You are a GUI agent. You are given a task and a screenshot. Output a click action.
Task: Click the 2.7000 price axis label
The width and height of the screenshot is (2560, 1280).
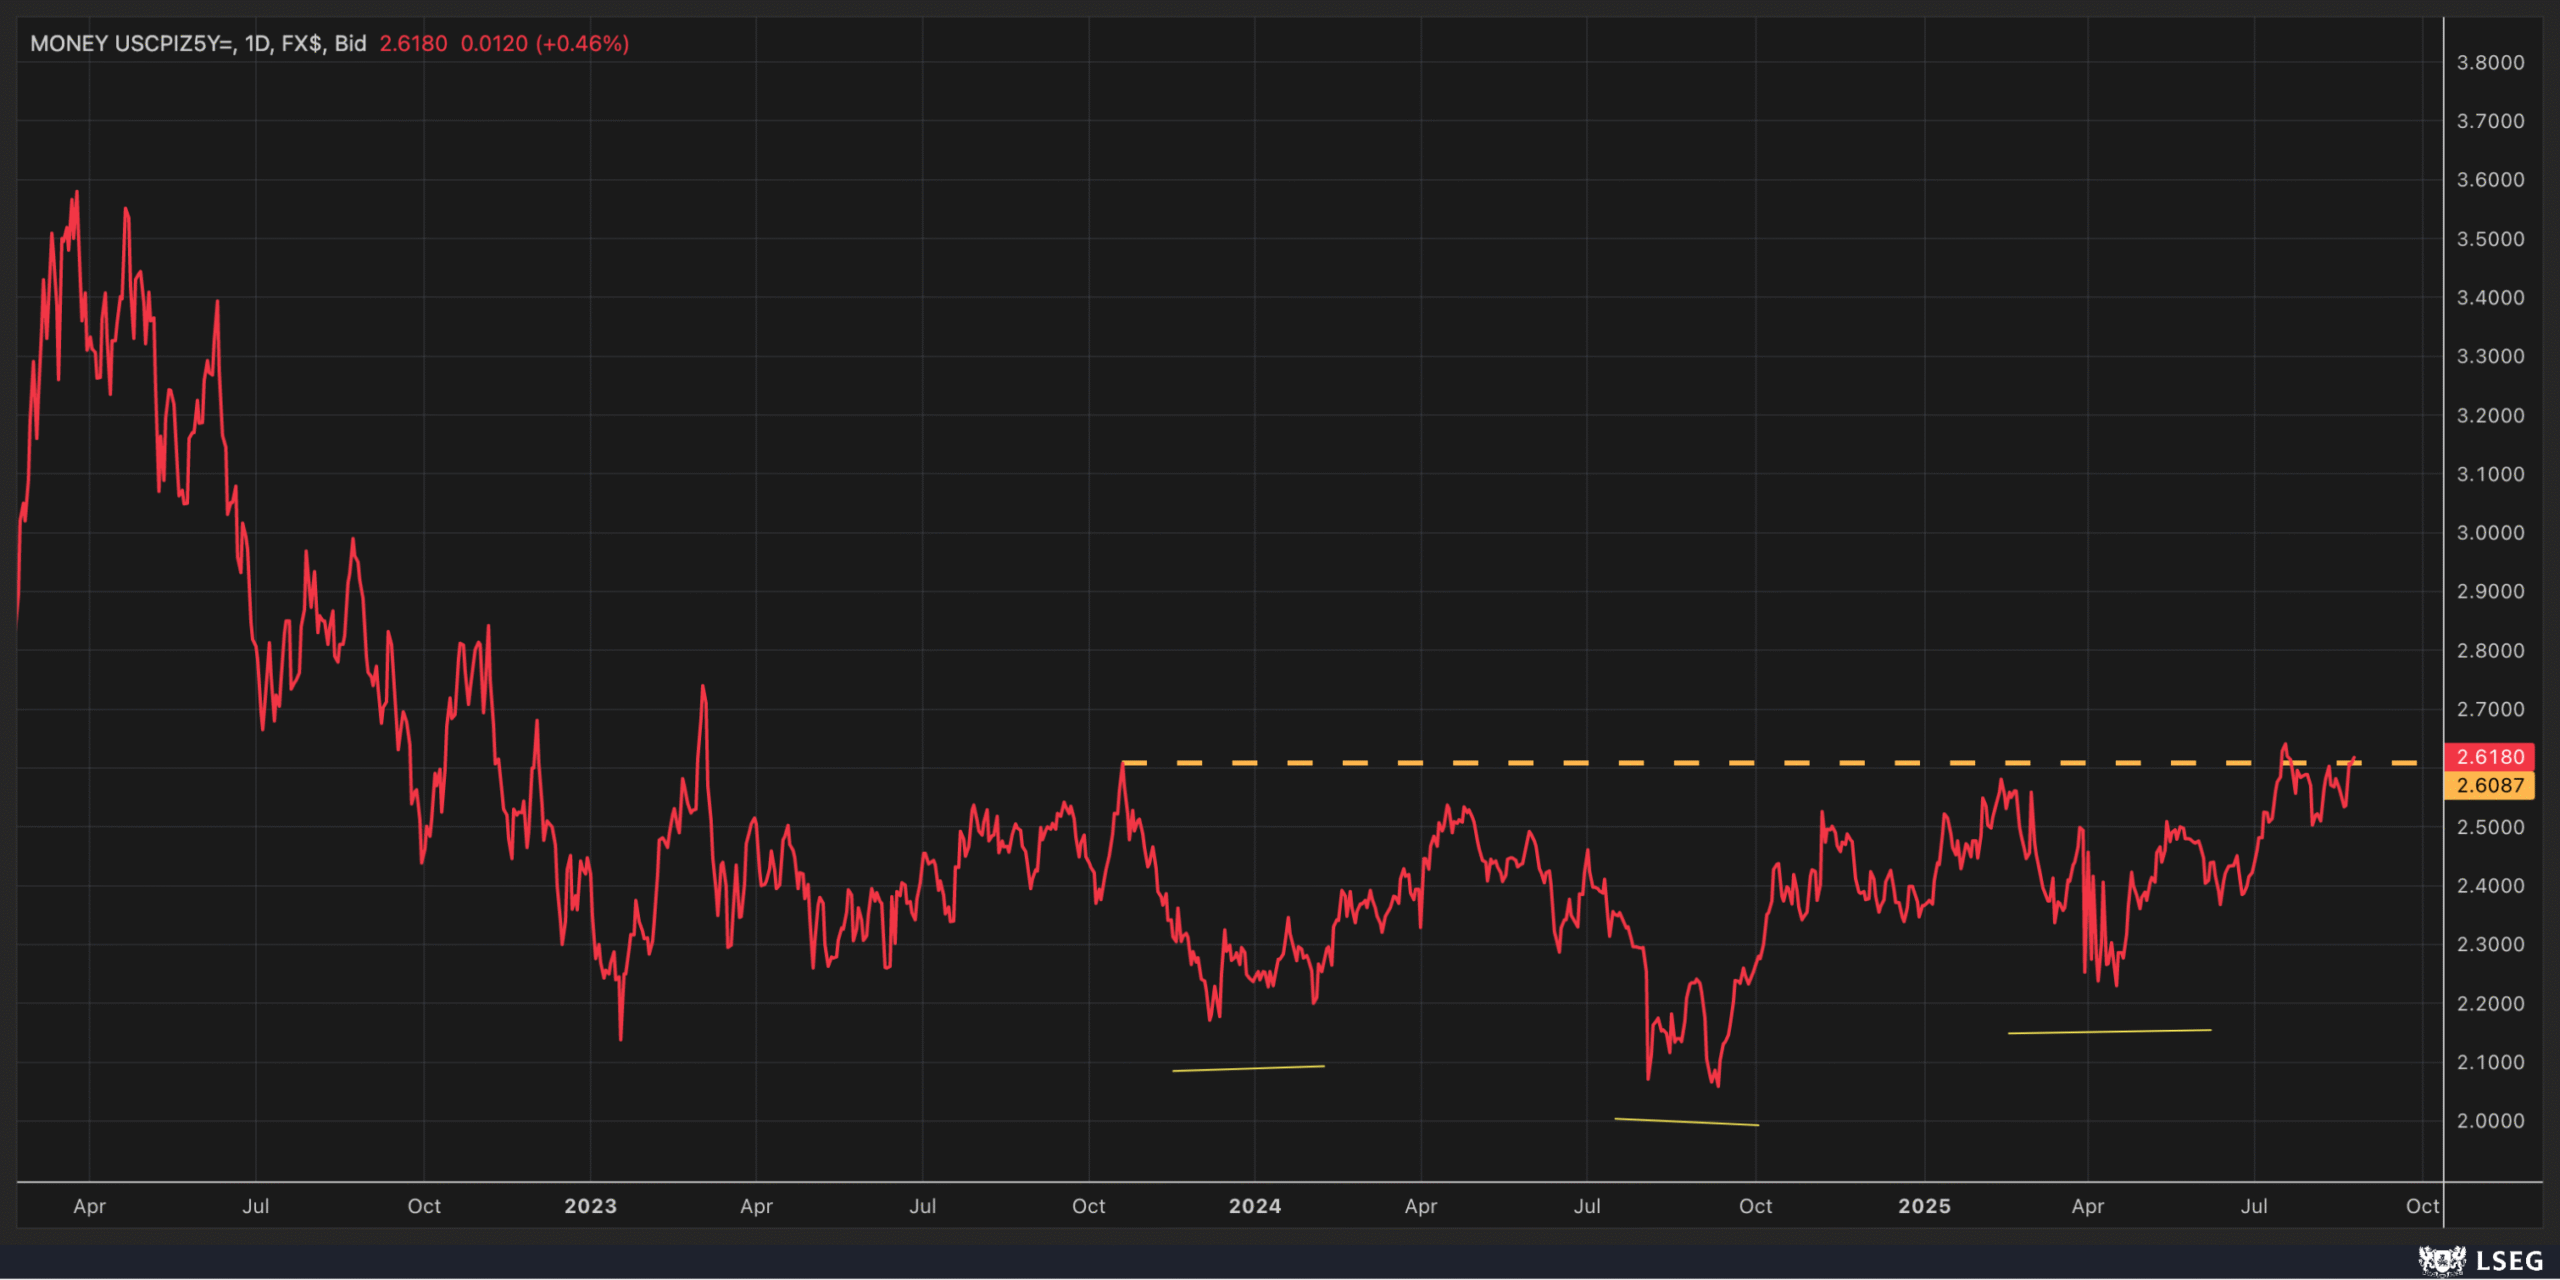2490,709
